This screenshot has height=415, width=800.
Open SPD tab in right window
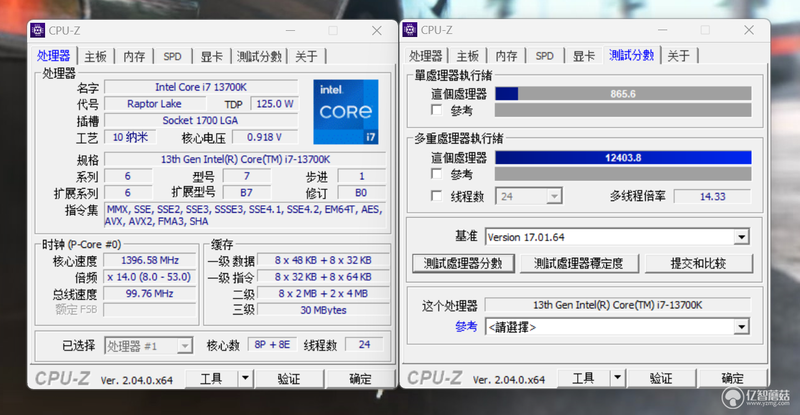tap(544, 56)
